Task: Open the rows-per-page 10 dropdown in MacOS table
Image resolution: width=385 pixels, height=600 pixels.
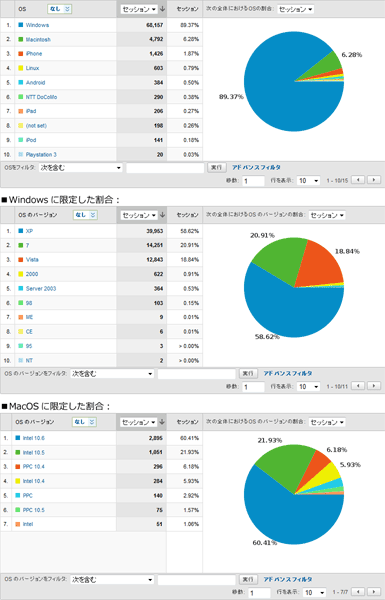Action: click(x=315, y=592)
